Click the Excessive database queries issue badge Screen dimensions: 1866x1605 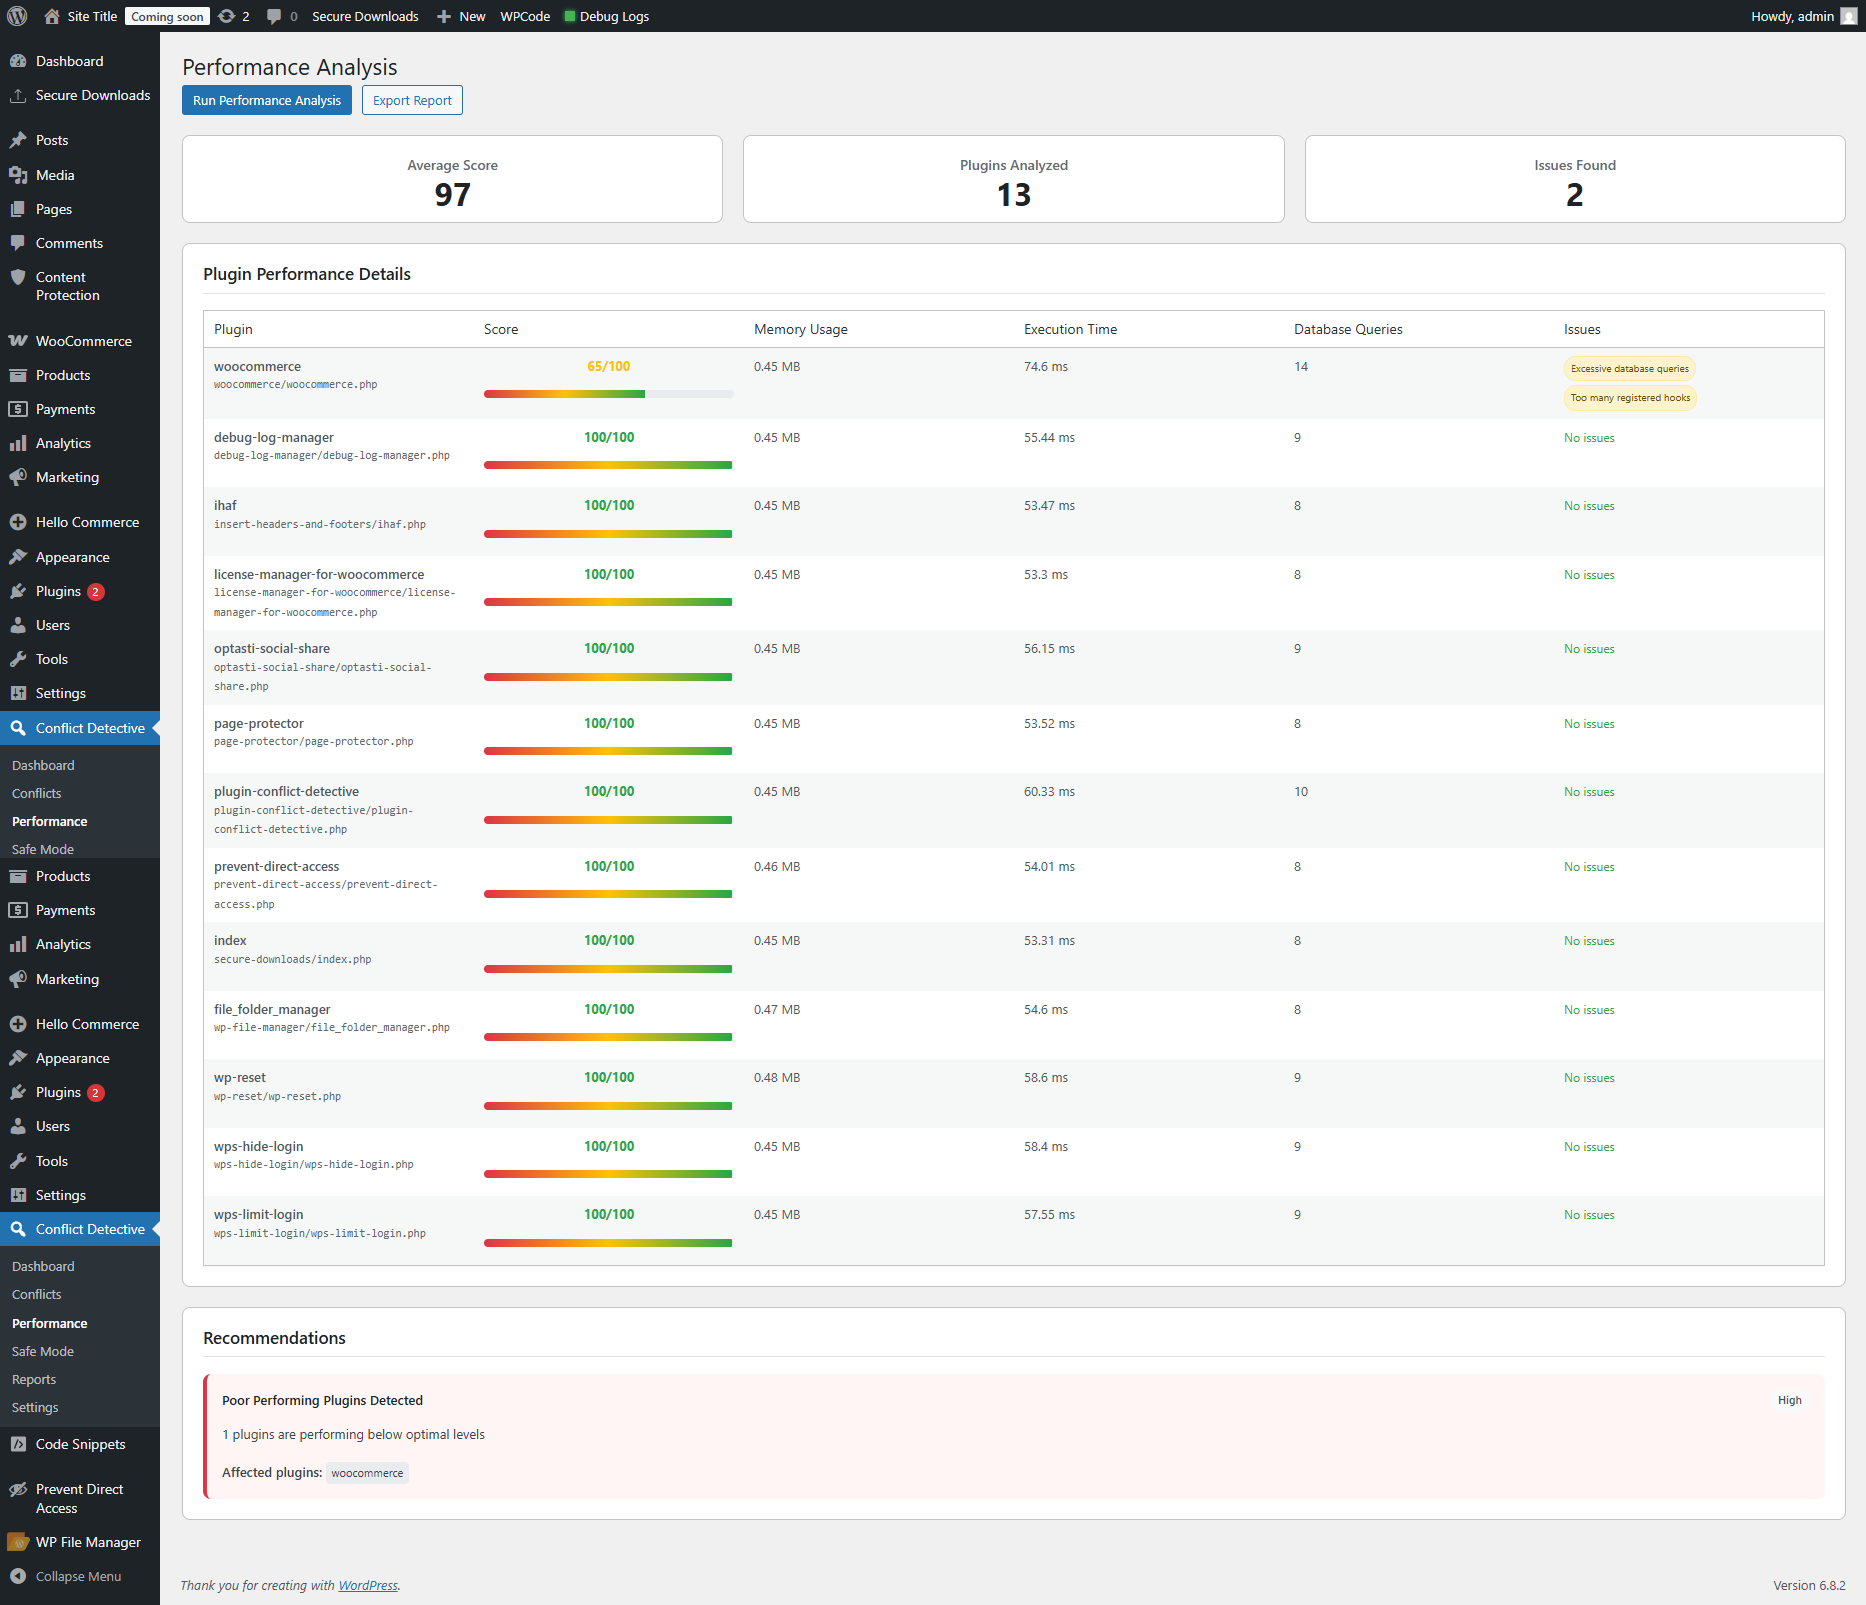click(x=1629, y=369)
